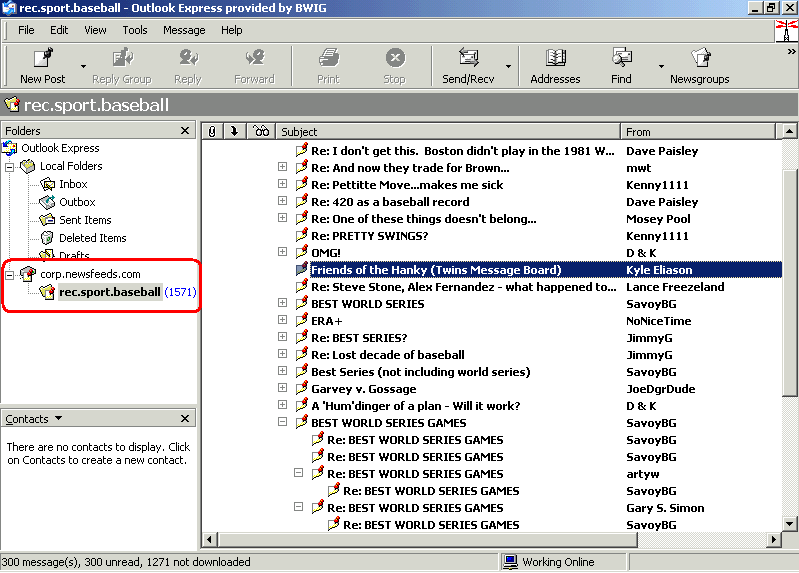This screenshot has width=799, height=573.
Task: Click the Outlook Express logo at top right
Action: click(x=786, y=31)
